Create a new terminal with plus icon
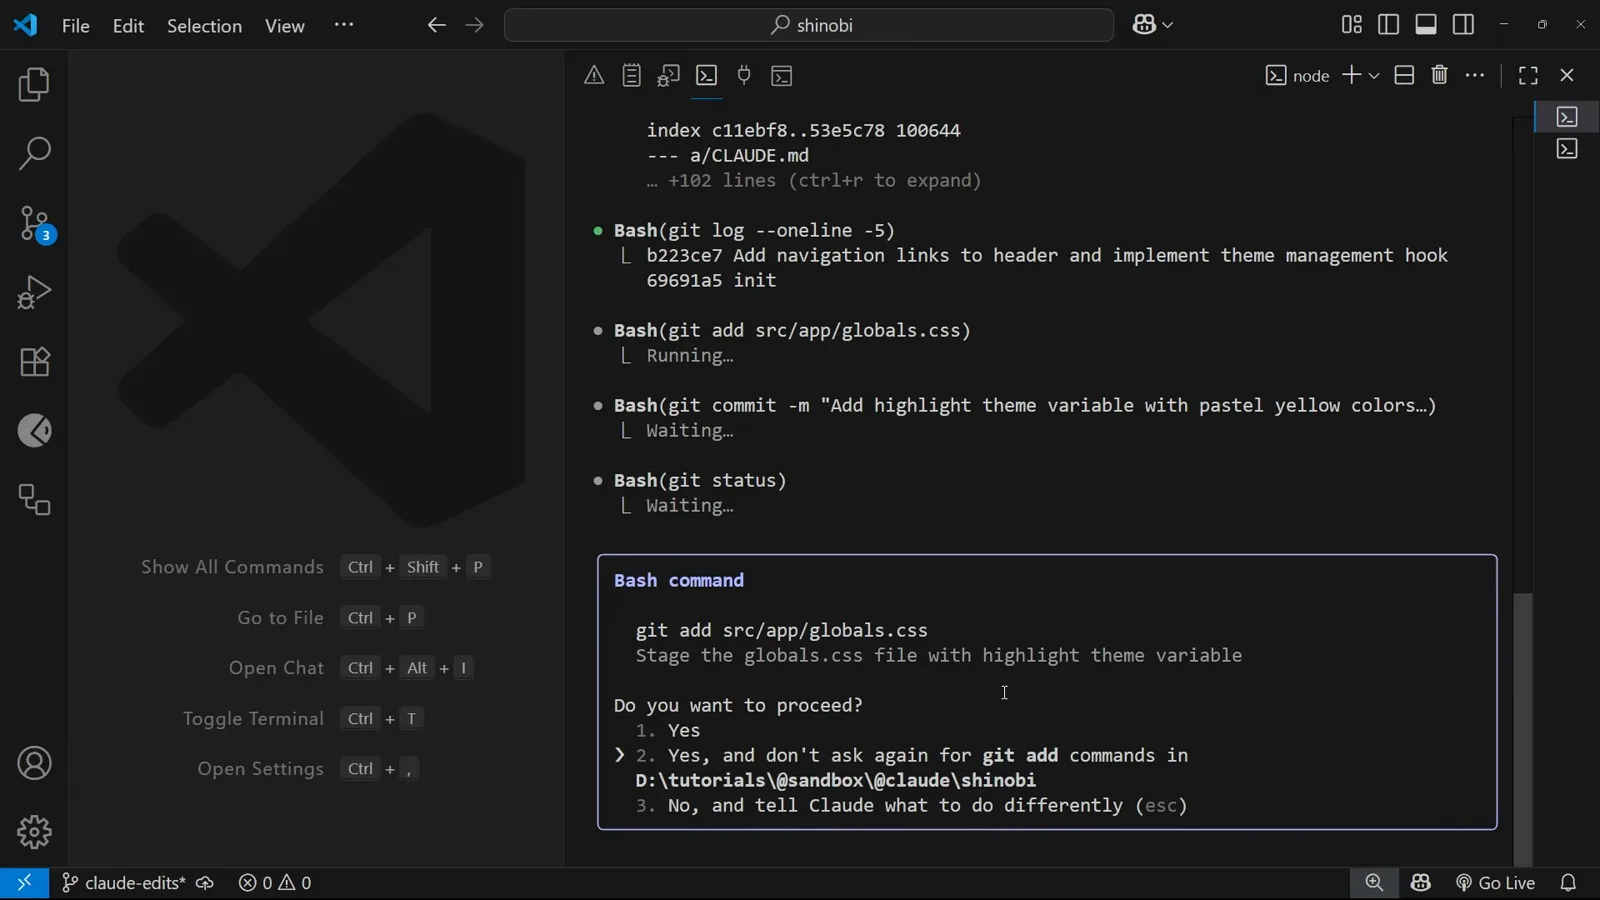Screen dimensions: 1600x900 [x=1351, y=76]
